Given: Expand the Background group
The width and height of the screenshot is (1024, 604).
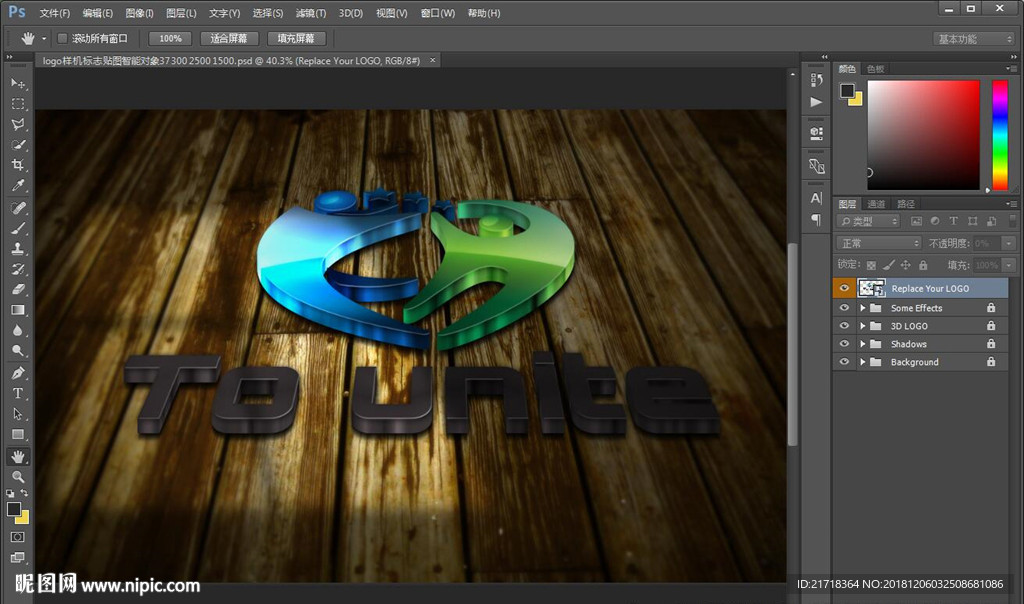Looking at the screenshot, I should coord(863,362).
